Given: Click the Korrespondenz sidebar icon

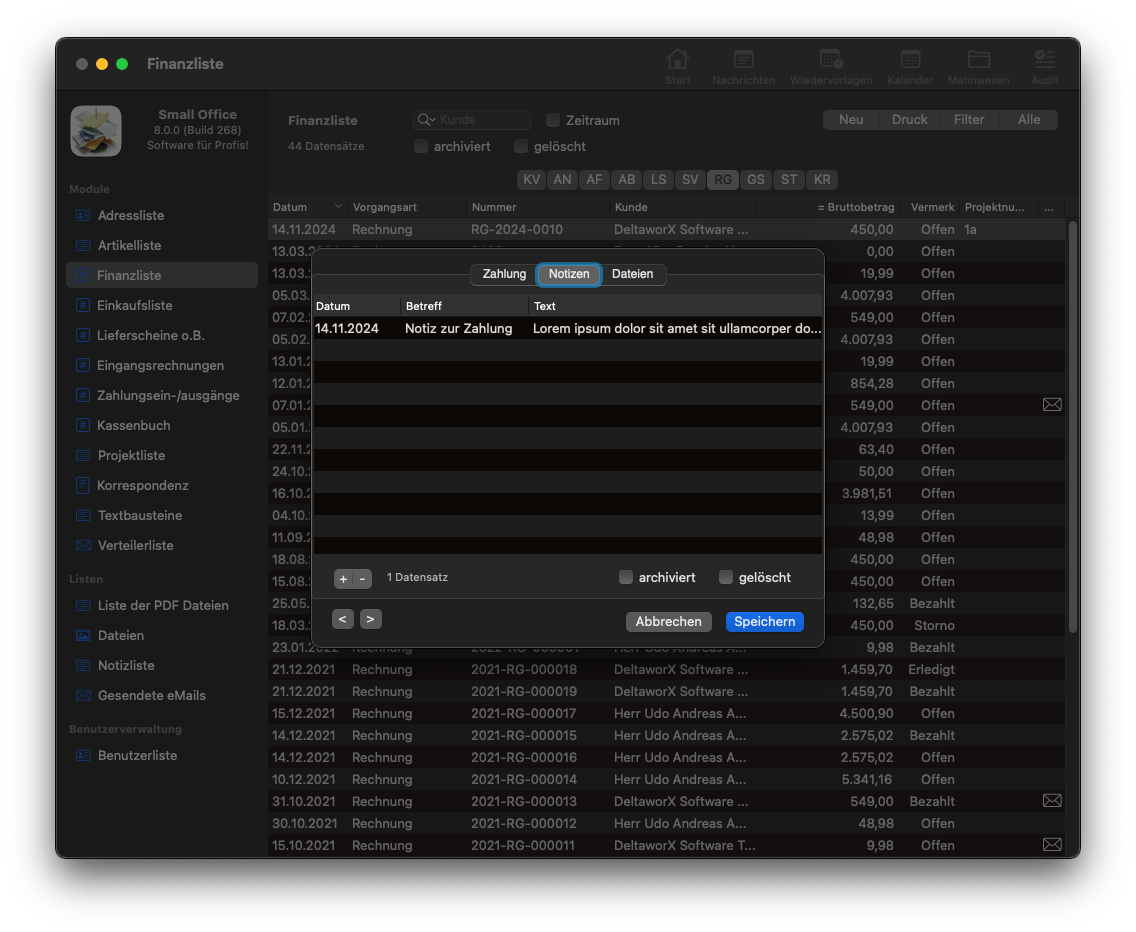Looking at the screenshot, I should (x=83, y=486).
